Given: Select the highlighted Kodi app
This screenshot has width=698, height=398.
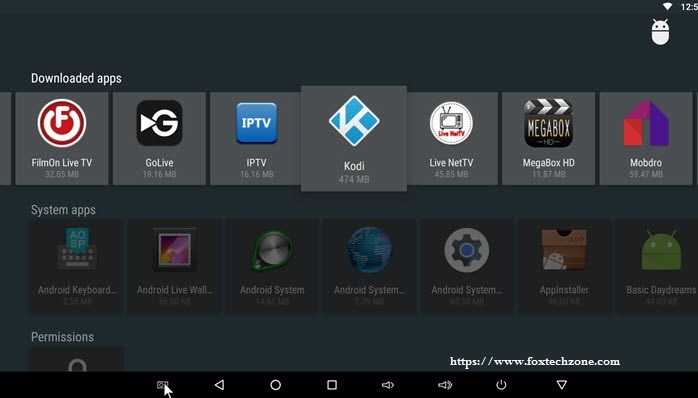Looking at the screenshot, I should click(354, 138).
